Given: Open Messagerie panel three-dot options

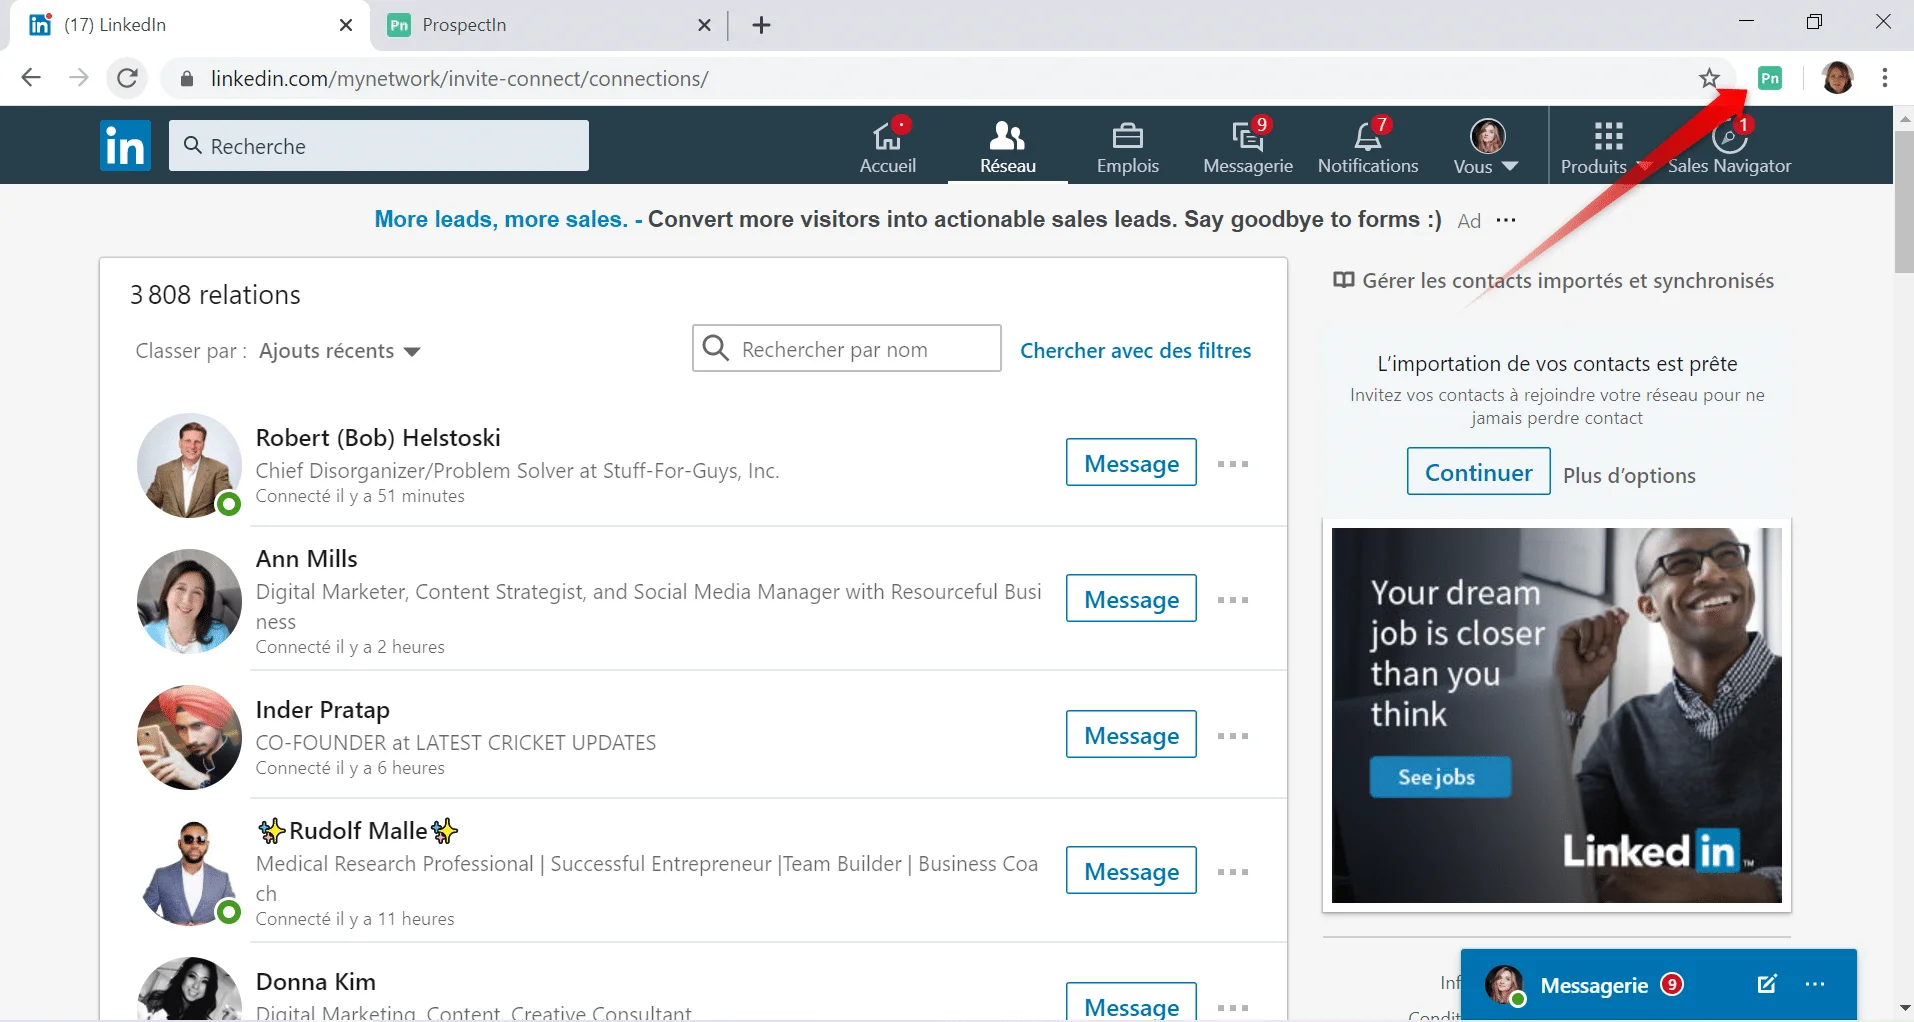Looking at the screenshot, I should click(1815, 985).
